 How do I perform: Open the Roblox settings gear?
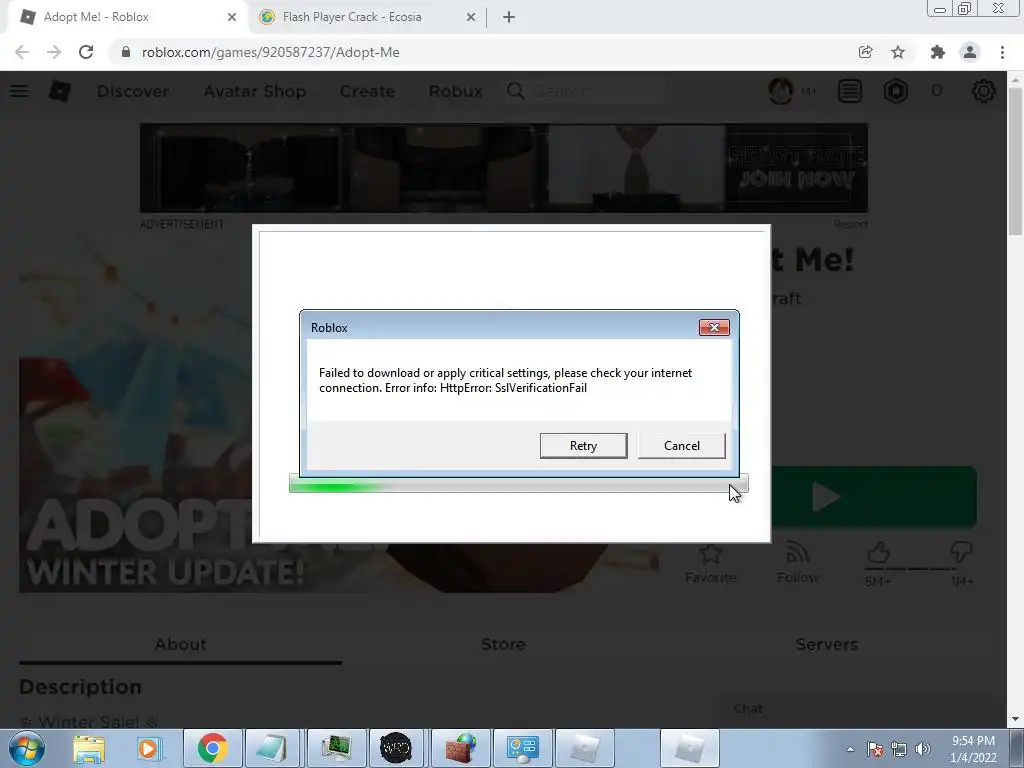pyautogui.click(x=984, y=91)
